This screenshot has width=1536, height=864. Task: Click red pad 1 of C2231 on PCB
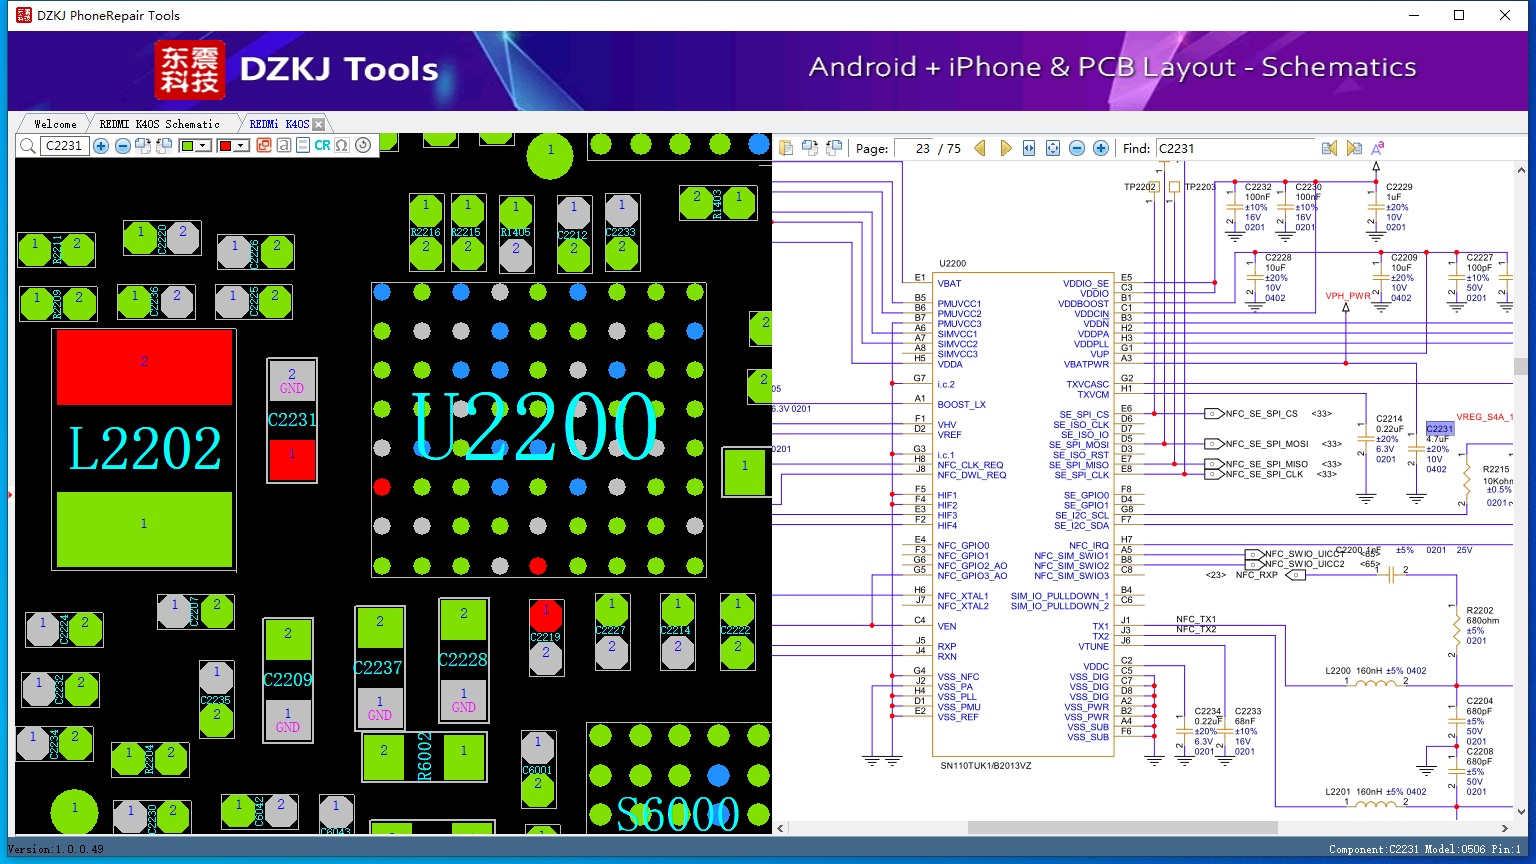[292, 459]
